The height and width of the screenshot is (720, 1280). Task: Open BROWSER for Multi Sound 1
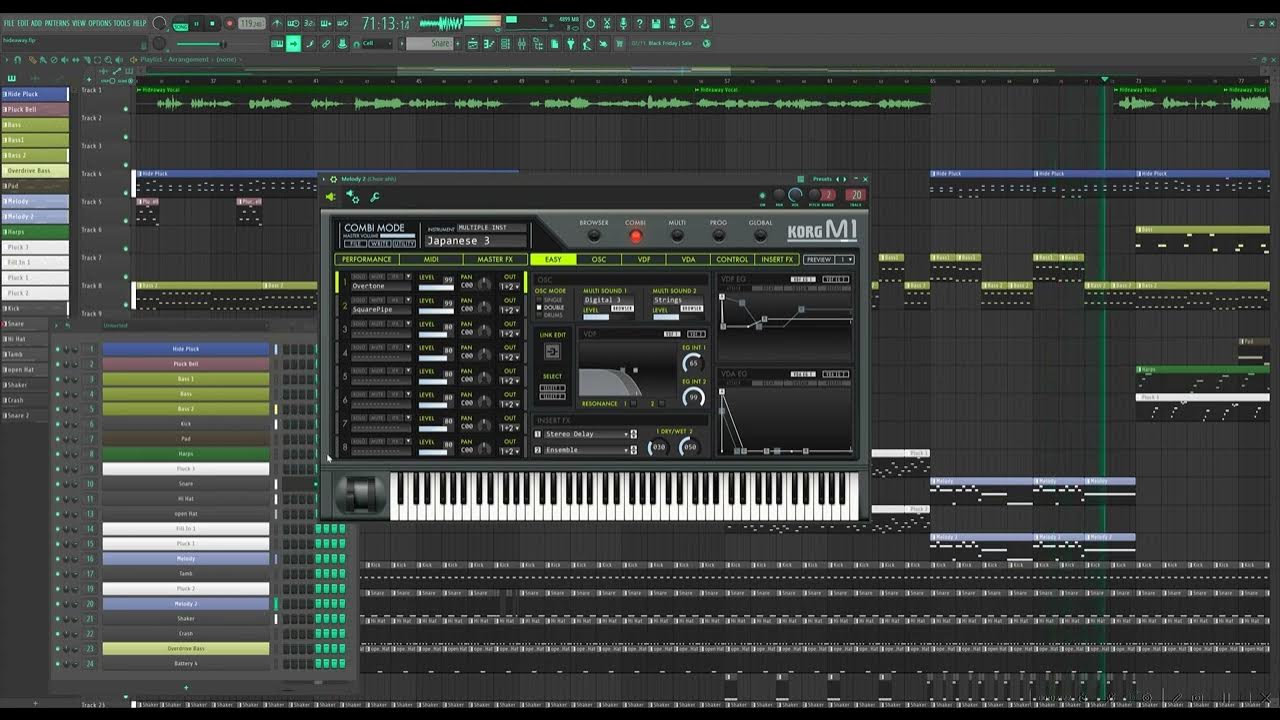tap(622, 309)
